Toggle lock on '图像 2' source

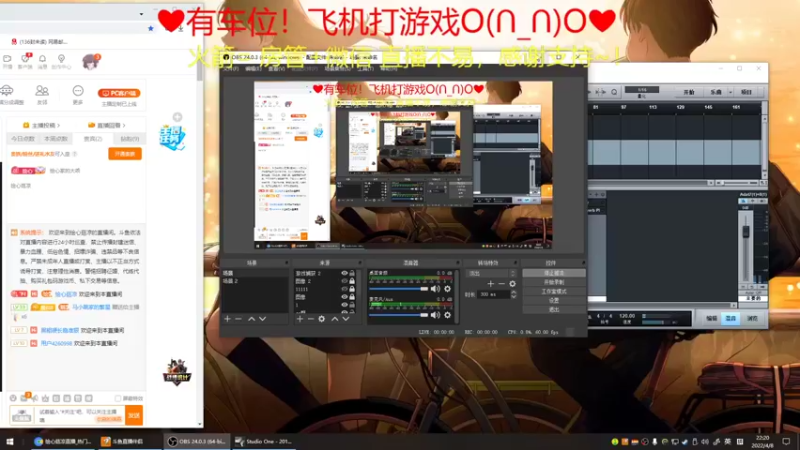pyautogui.click(x=352, y=281)
